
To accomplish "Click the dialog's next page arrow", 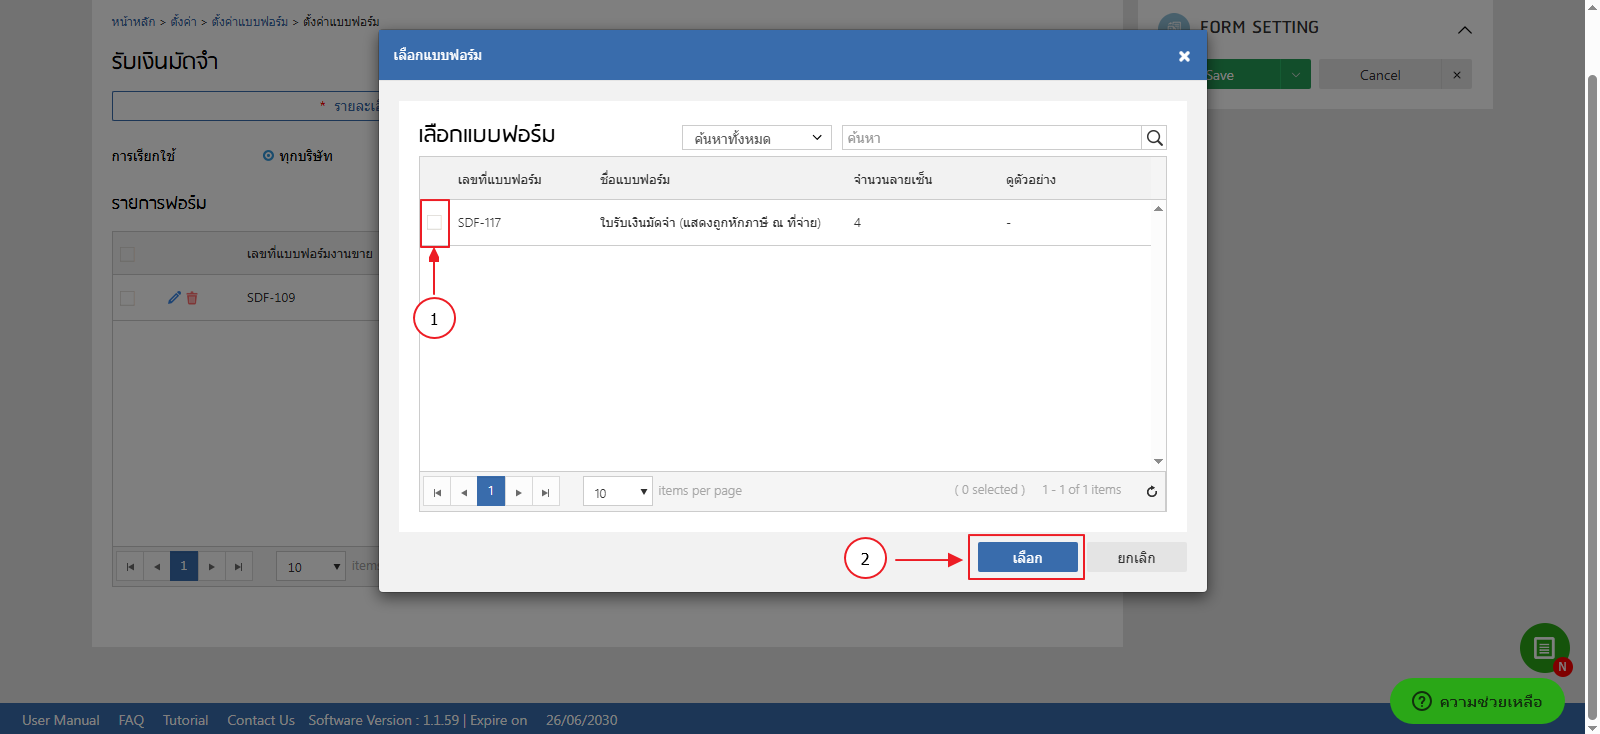I will pyautogui.click(x=518, y=492).
